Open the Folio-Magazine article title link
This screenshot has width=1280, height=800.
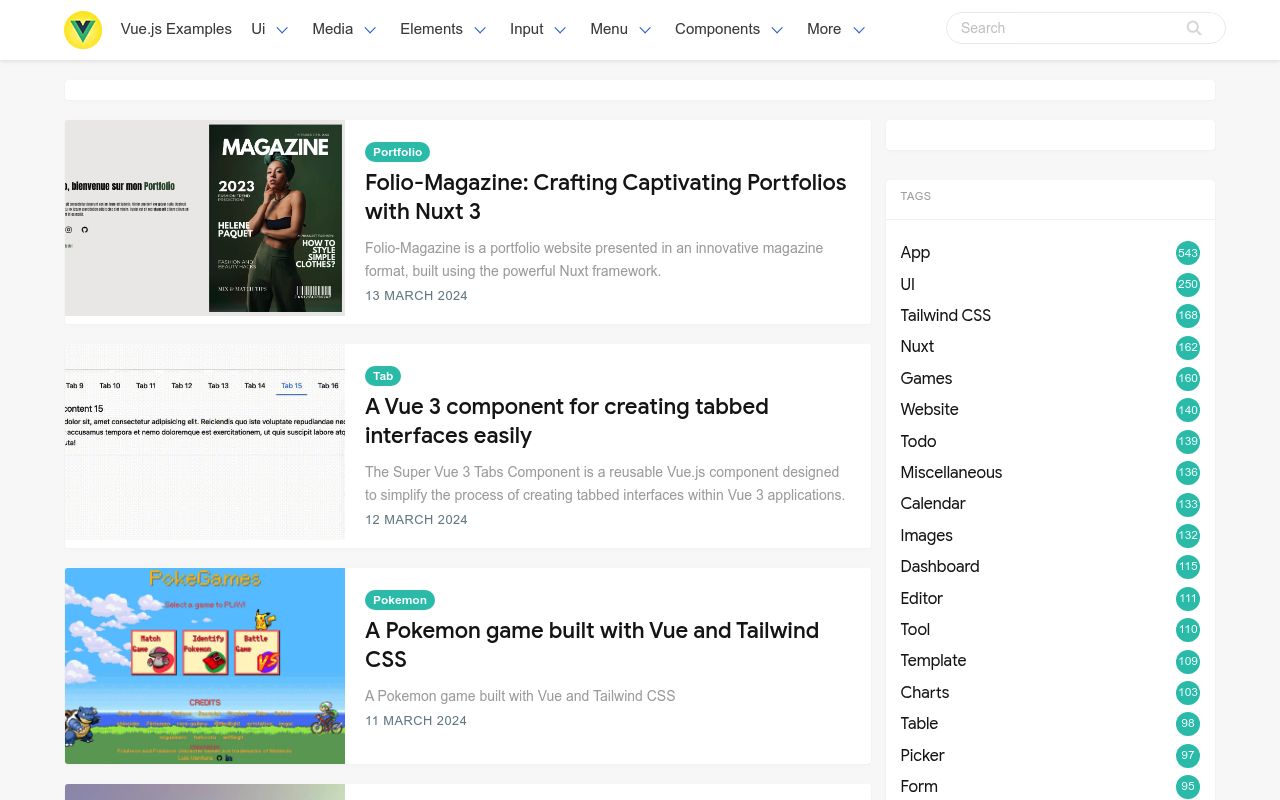pyautogui.click(x=605, y=197)
